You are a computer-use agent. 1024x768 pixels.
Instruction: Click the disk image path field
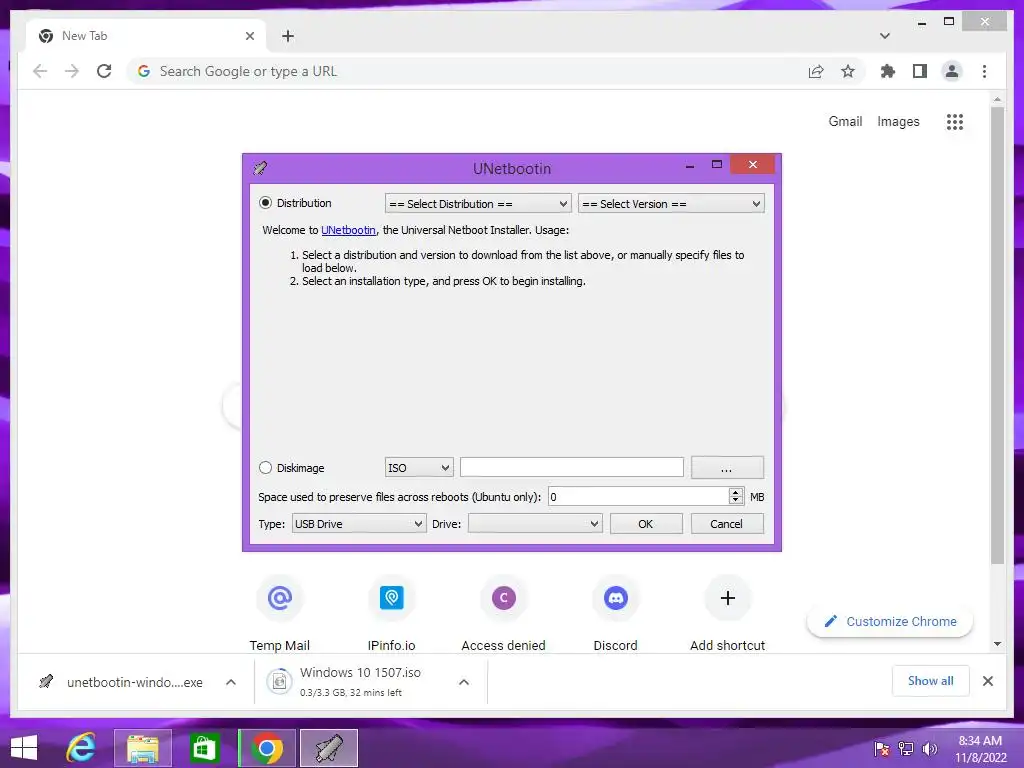pyautogui.click(x=571, y=468)
